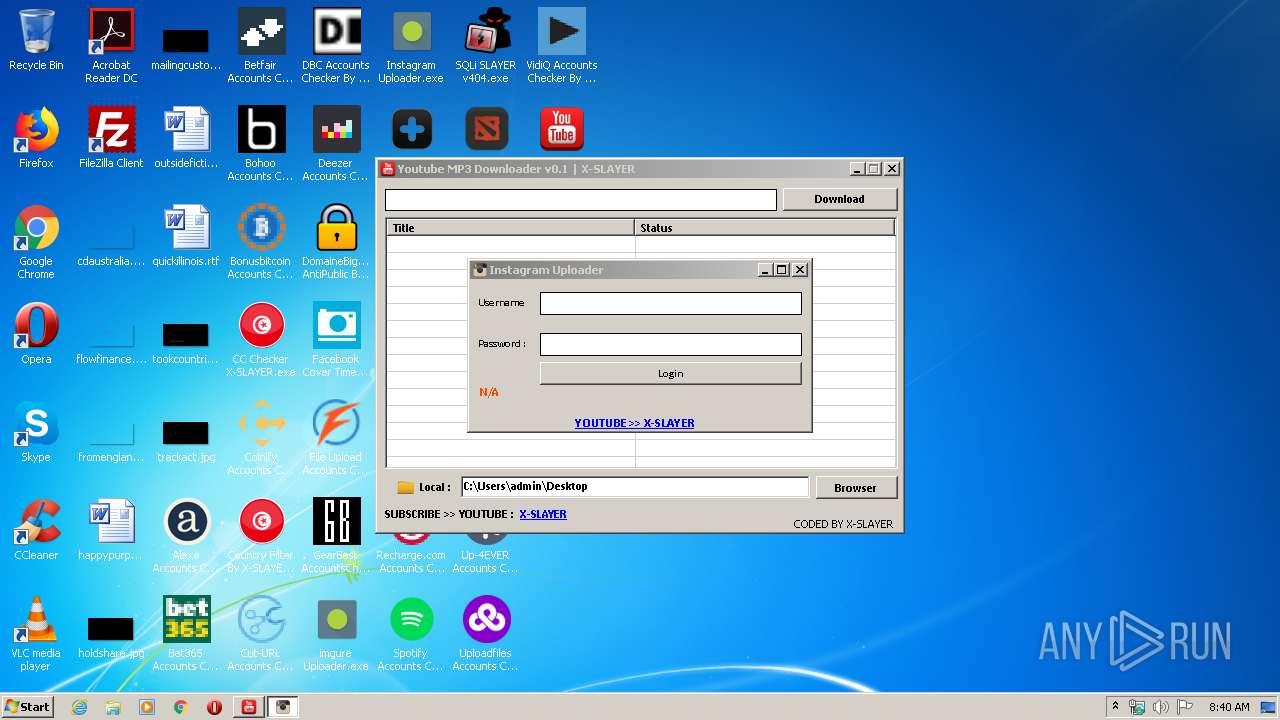Focus the Password field in Instagram Uploader
This screenshot has height=720, width=1280.
(670, 344)
